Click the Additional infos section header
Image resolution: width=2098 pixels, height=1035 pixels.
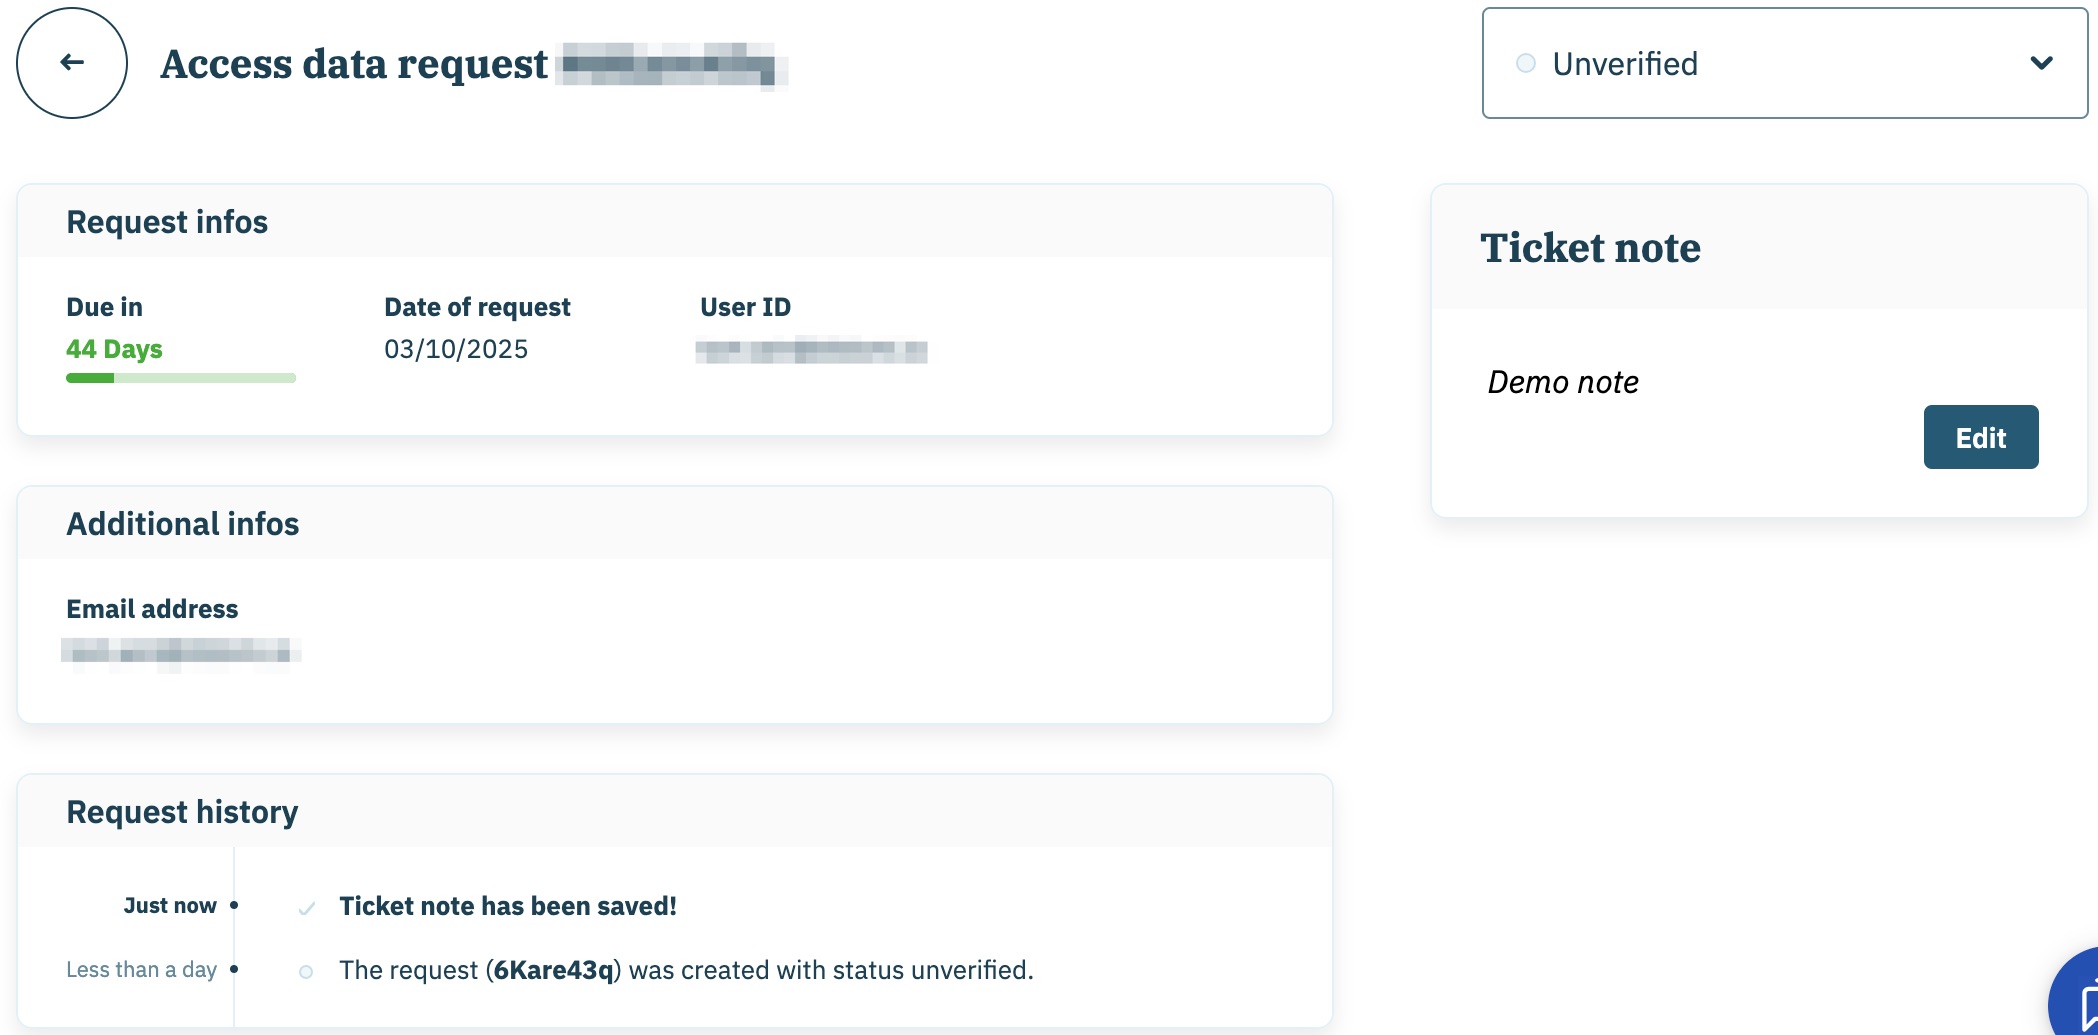[x=183, y=524]
